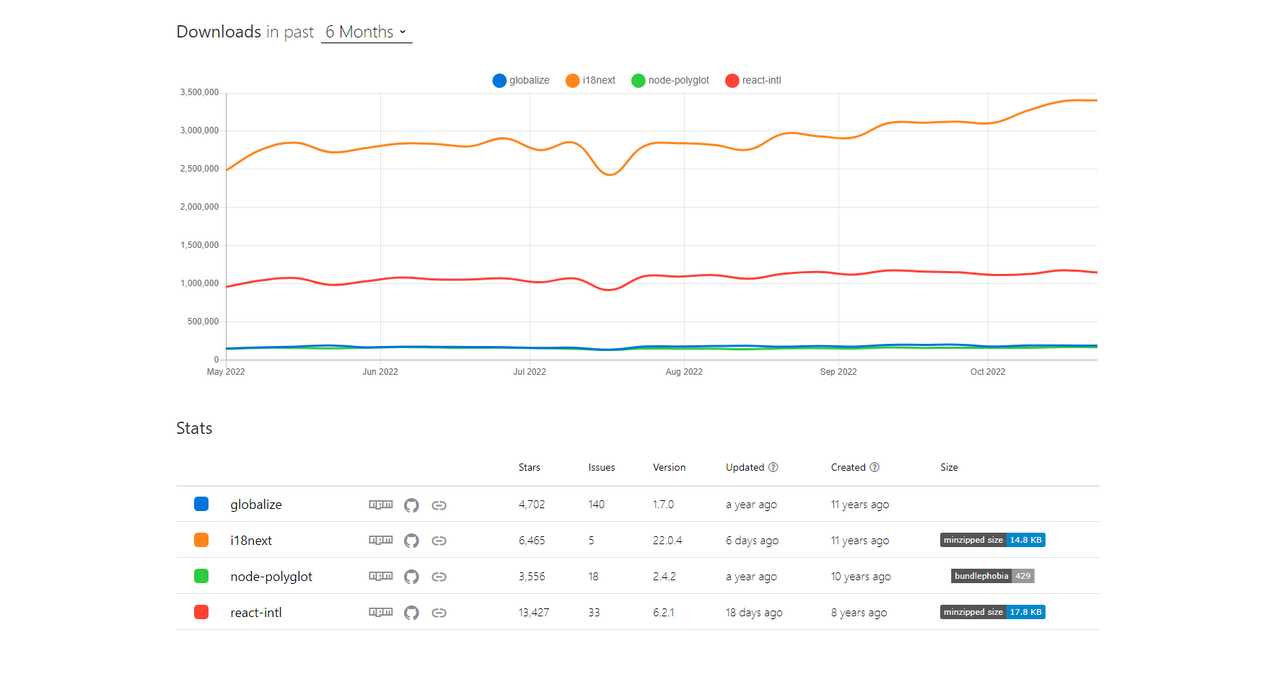Click the npm icon for react-intl
Viewport: 1280px width, 679px height.
381,612
